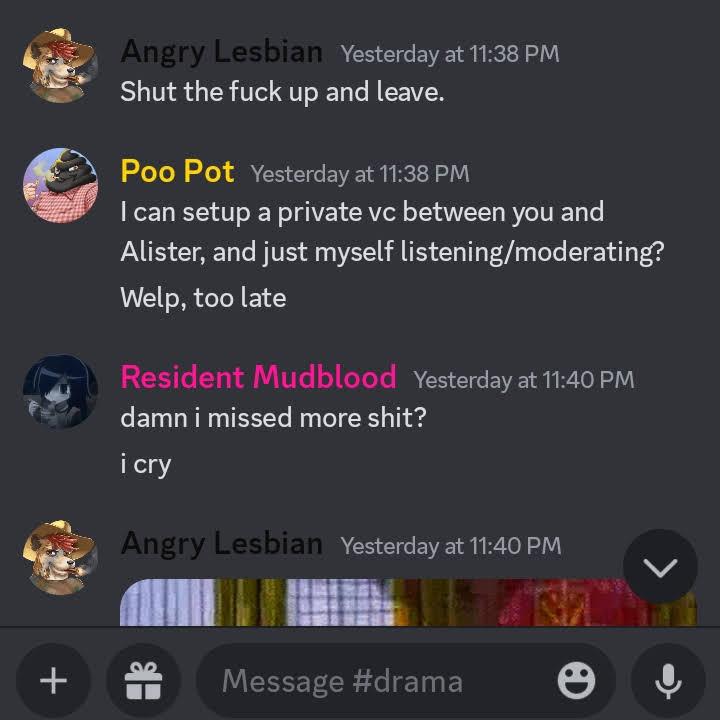Select the "Shut the fuck up and leave." message
The height and width of the screenshot is (720, 720).
(282, 91)
